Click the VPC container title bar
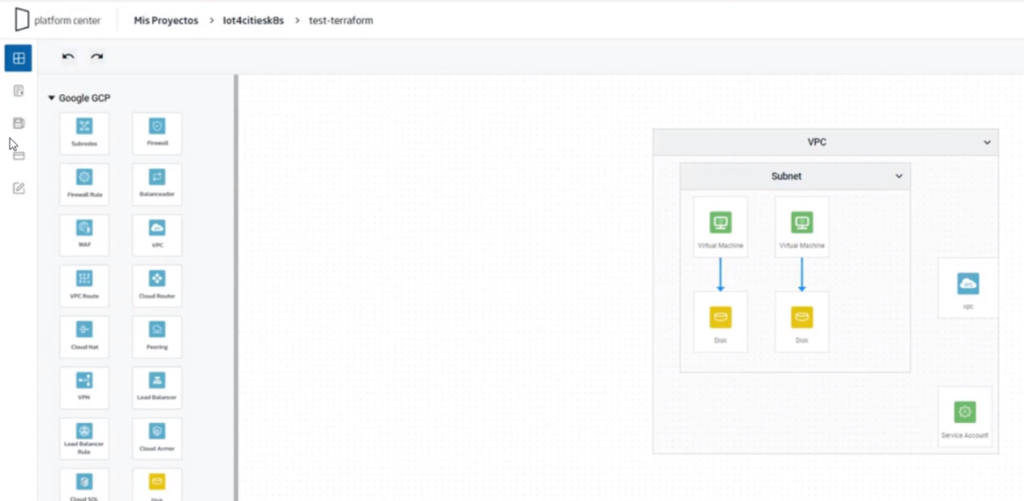1024x501 pixels. (825, 142)
